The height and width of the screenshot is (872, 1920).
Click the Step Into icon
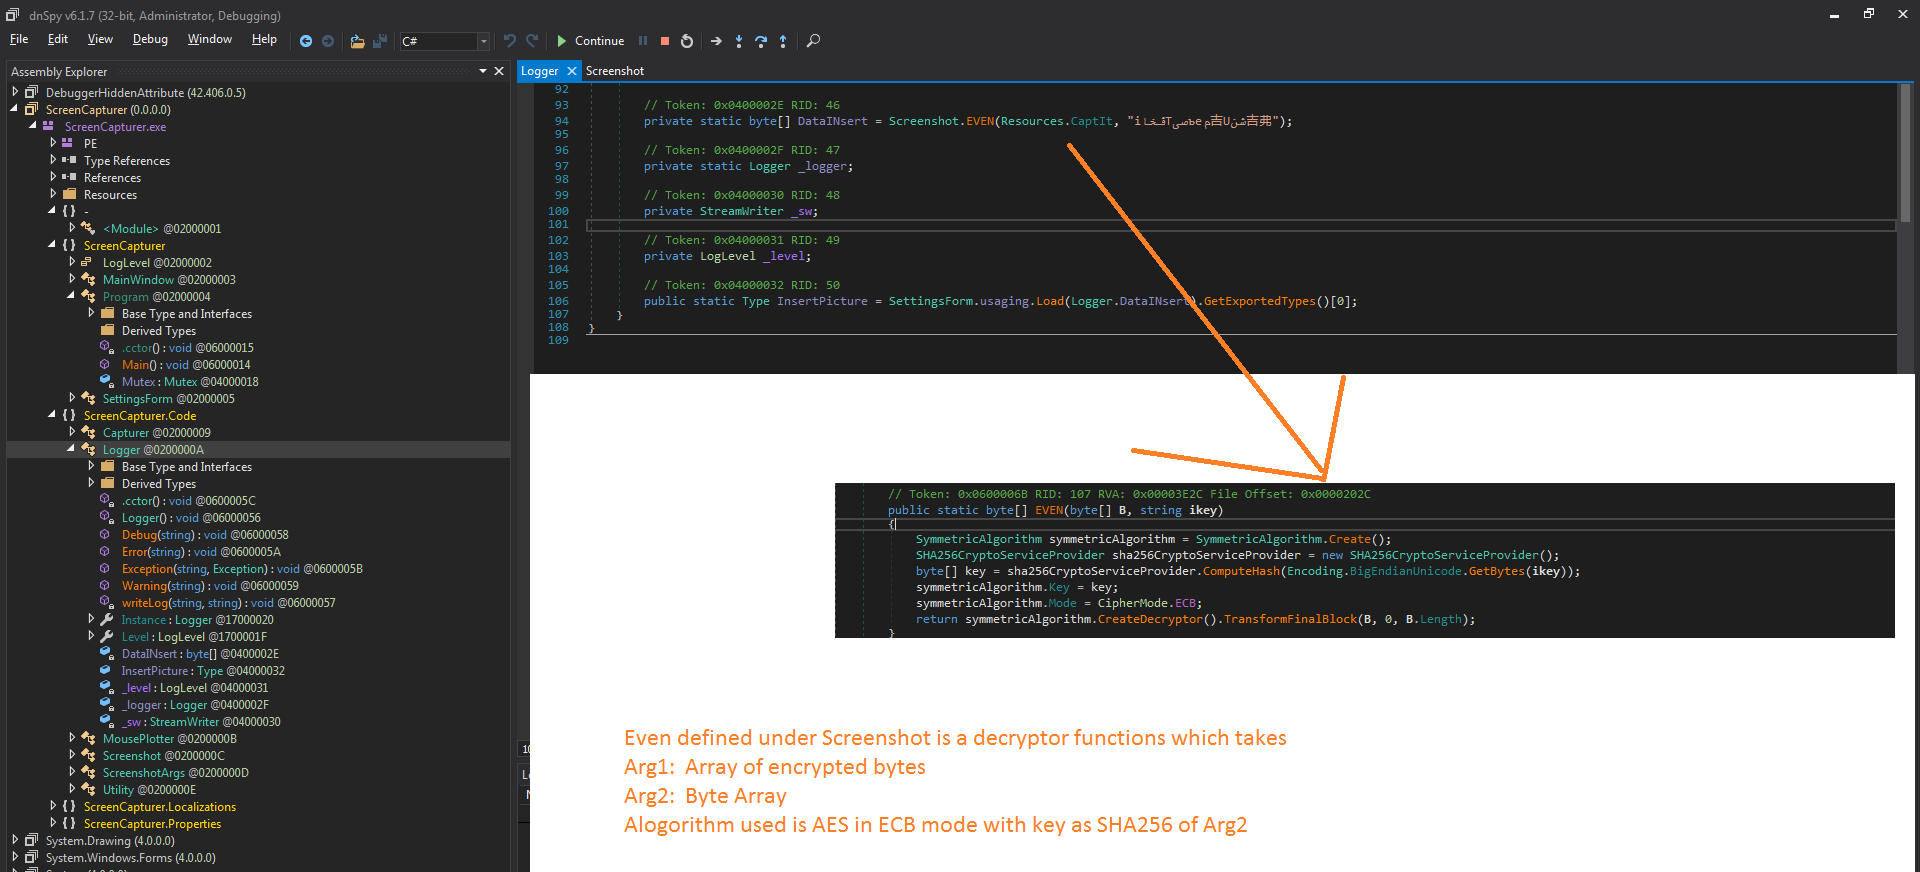739,41
